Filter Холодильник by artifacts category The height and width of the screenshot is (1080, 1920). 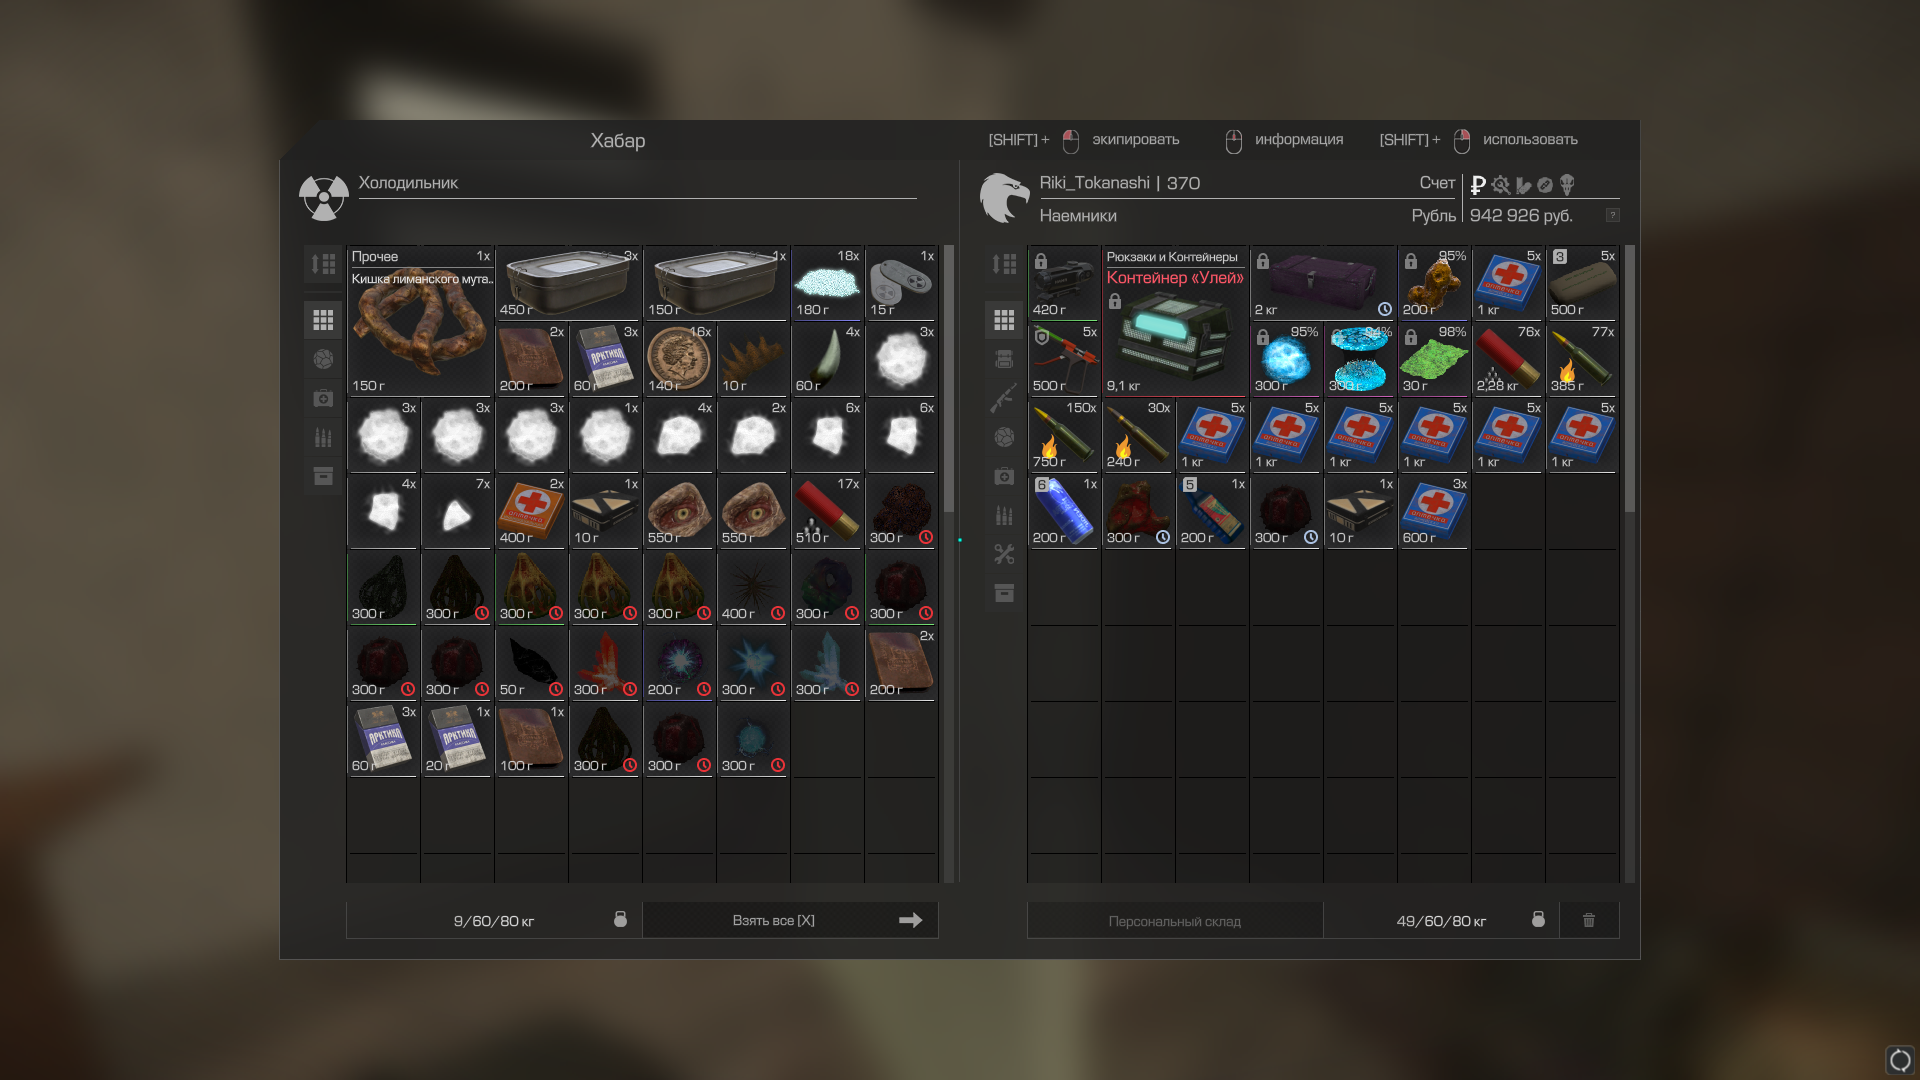pyautogui.click(x=323, y=359)
